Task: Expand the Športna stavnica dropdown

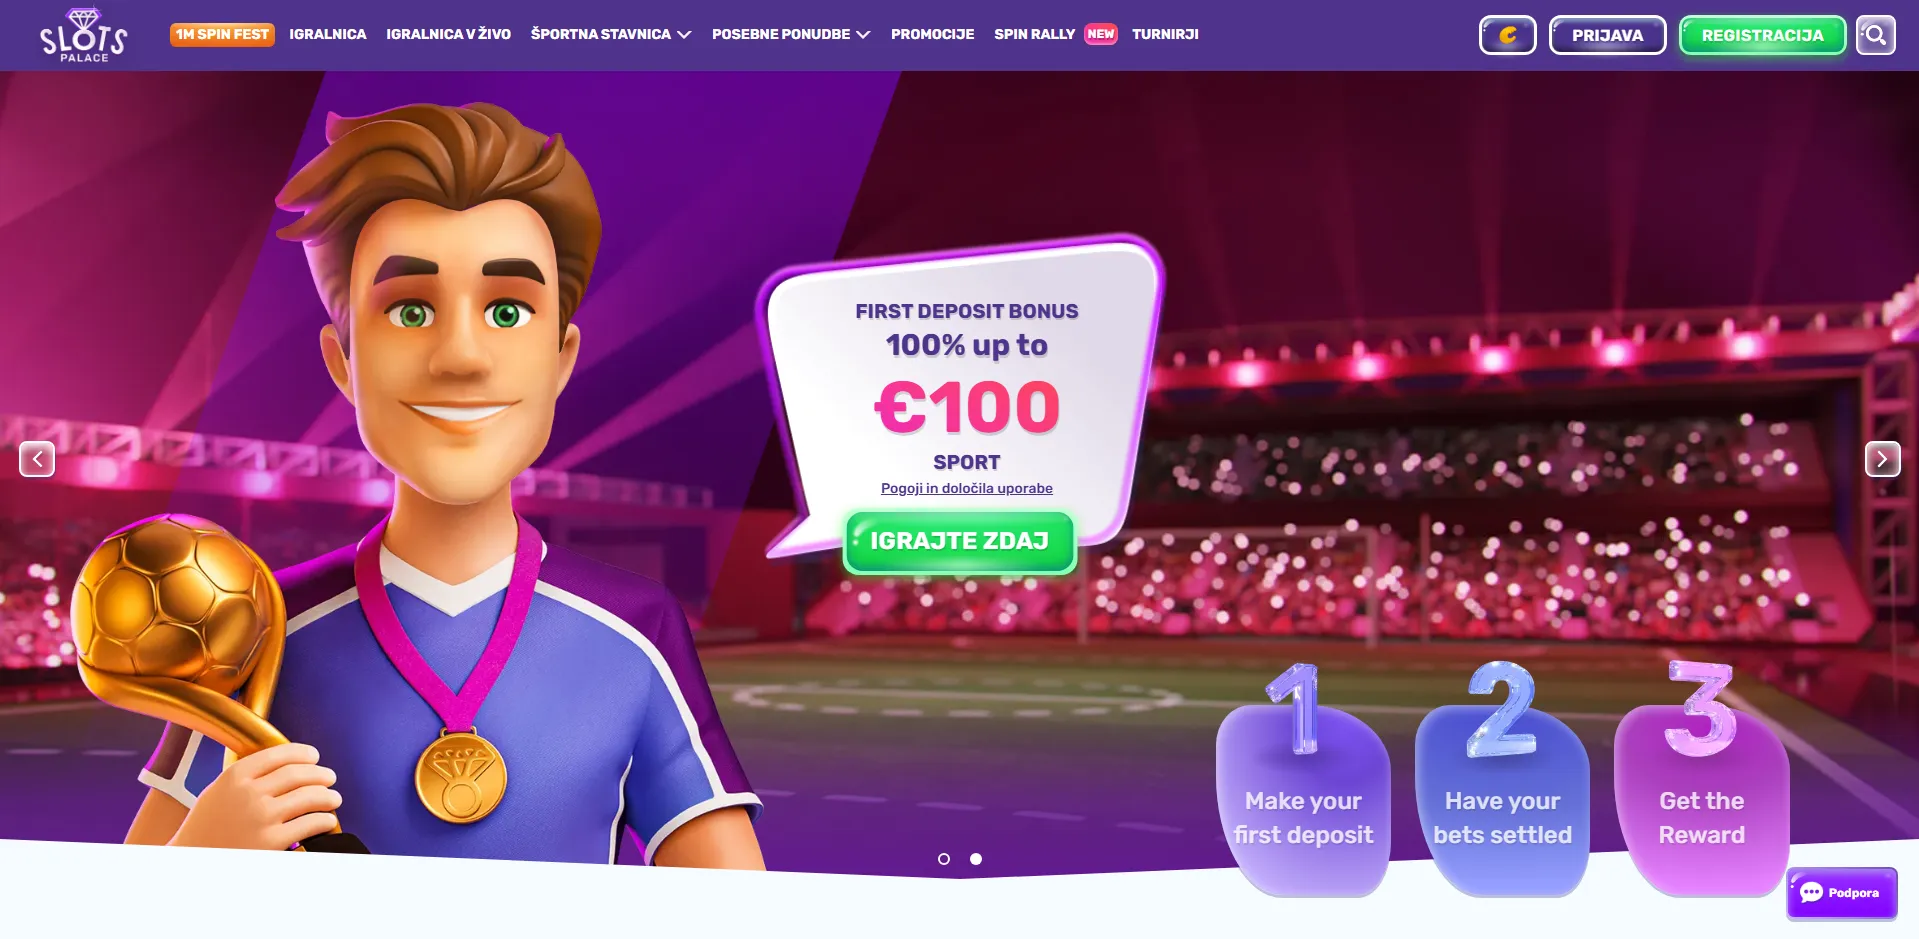Action: click(x=611, y=34)
